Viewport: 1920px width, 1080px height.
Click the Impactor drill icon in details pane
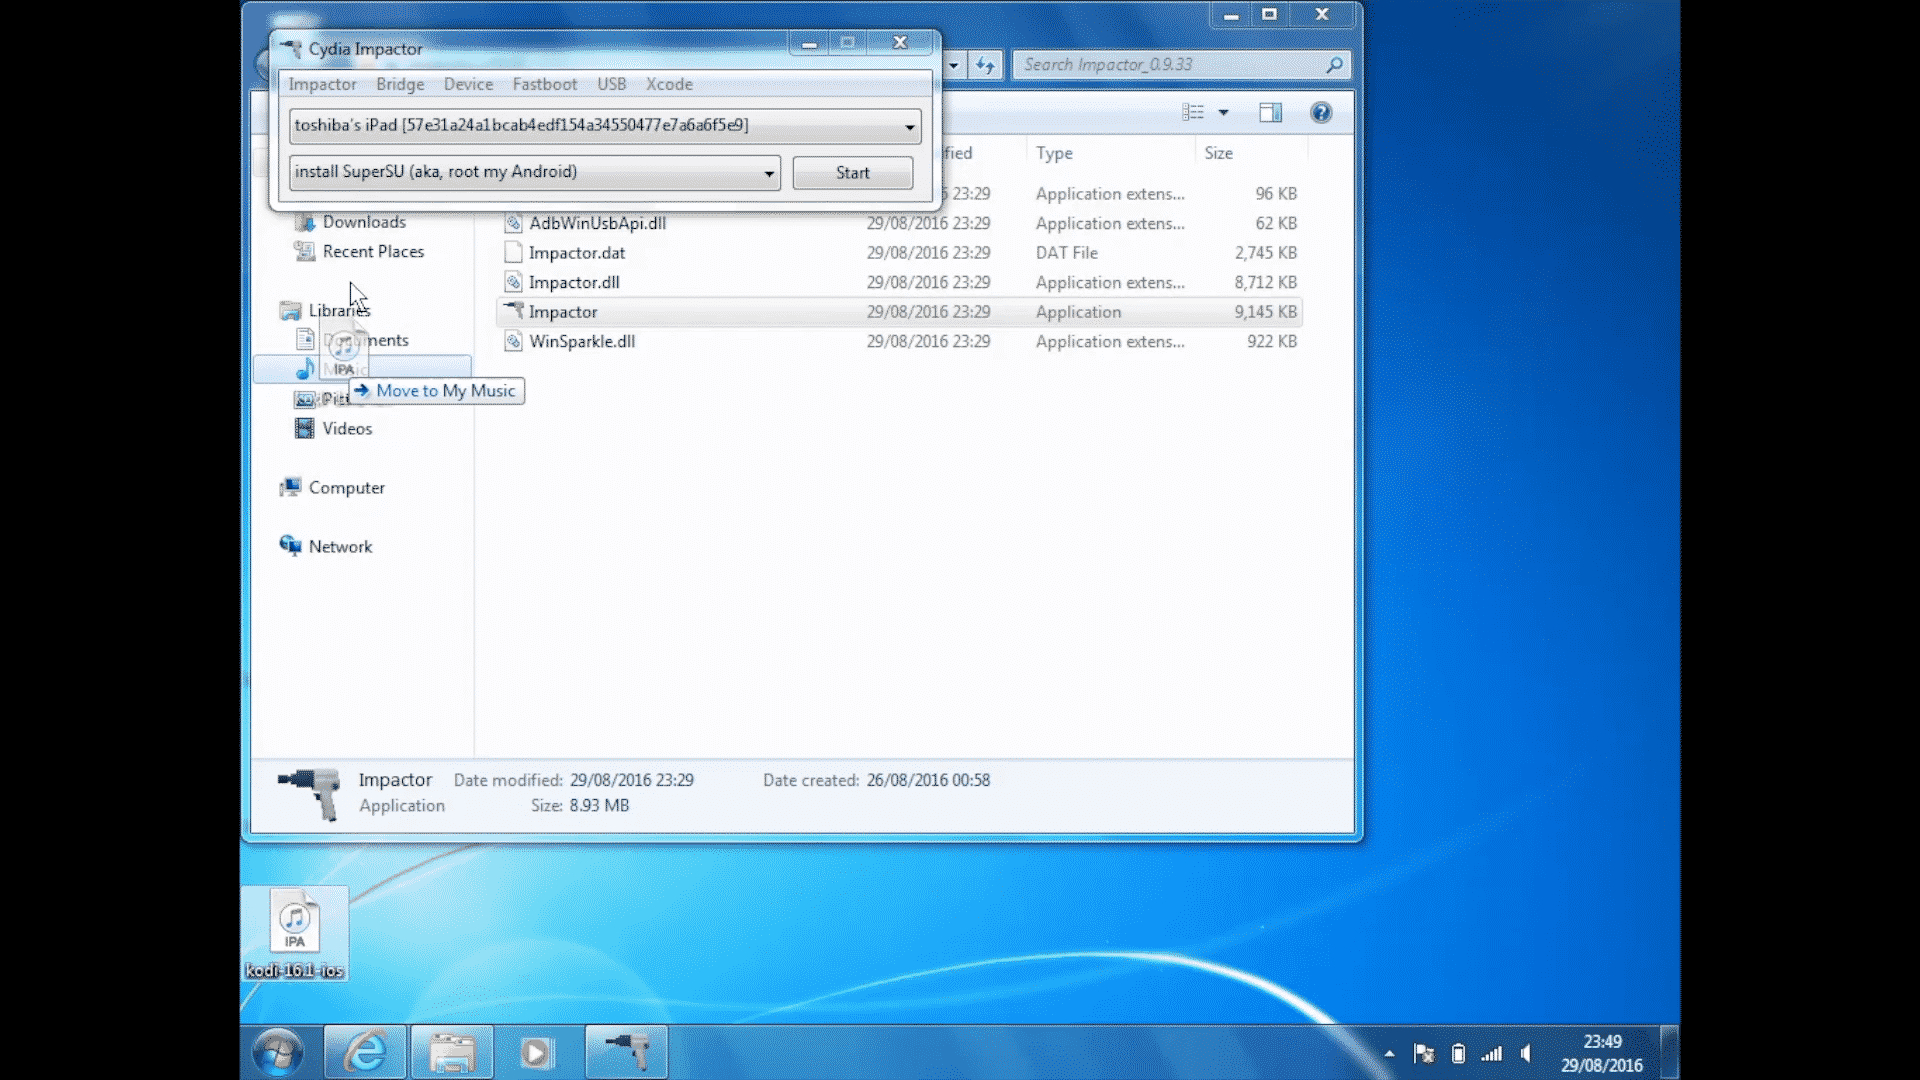click(x=311, y=793)
